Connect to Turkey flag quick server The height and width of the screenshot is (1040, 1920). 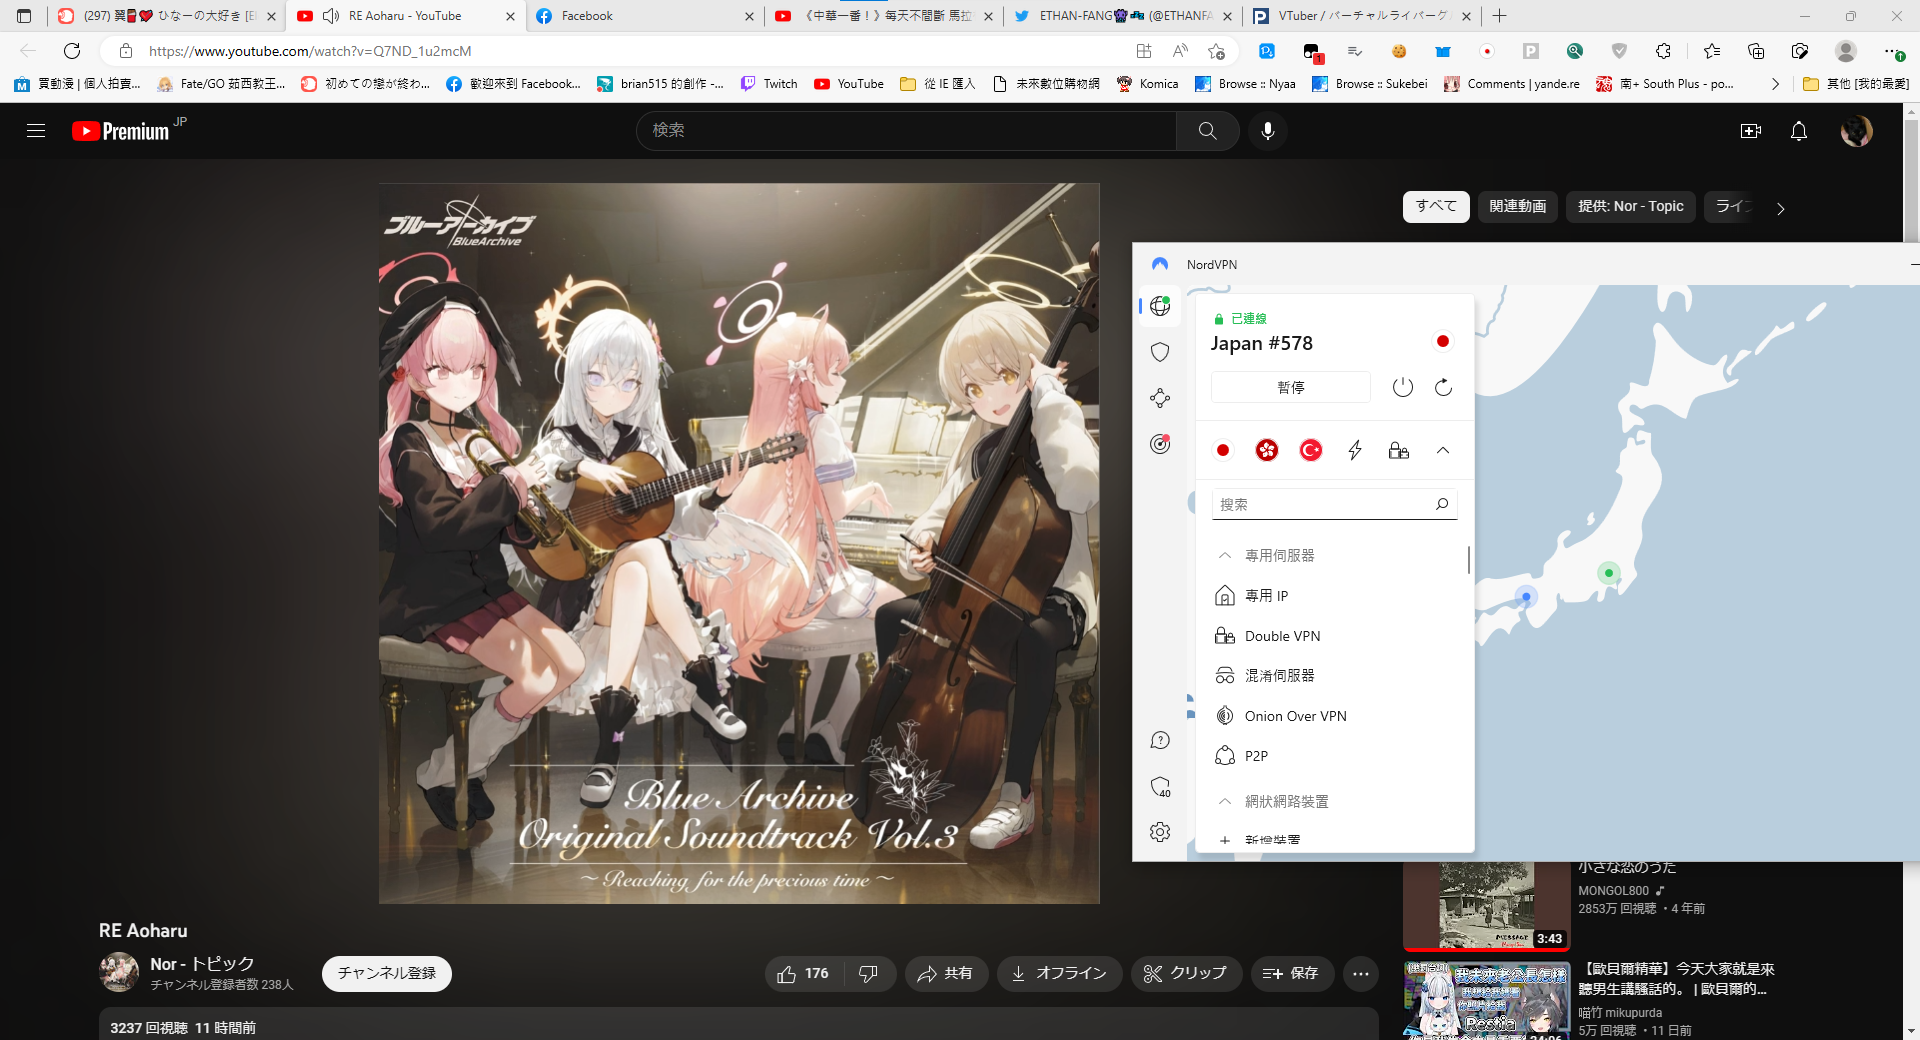click(1311, 450)
